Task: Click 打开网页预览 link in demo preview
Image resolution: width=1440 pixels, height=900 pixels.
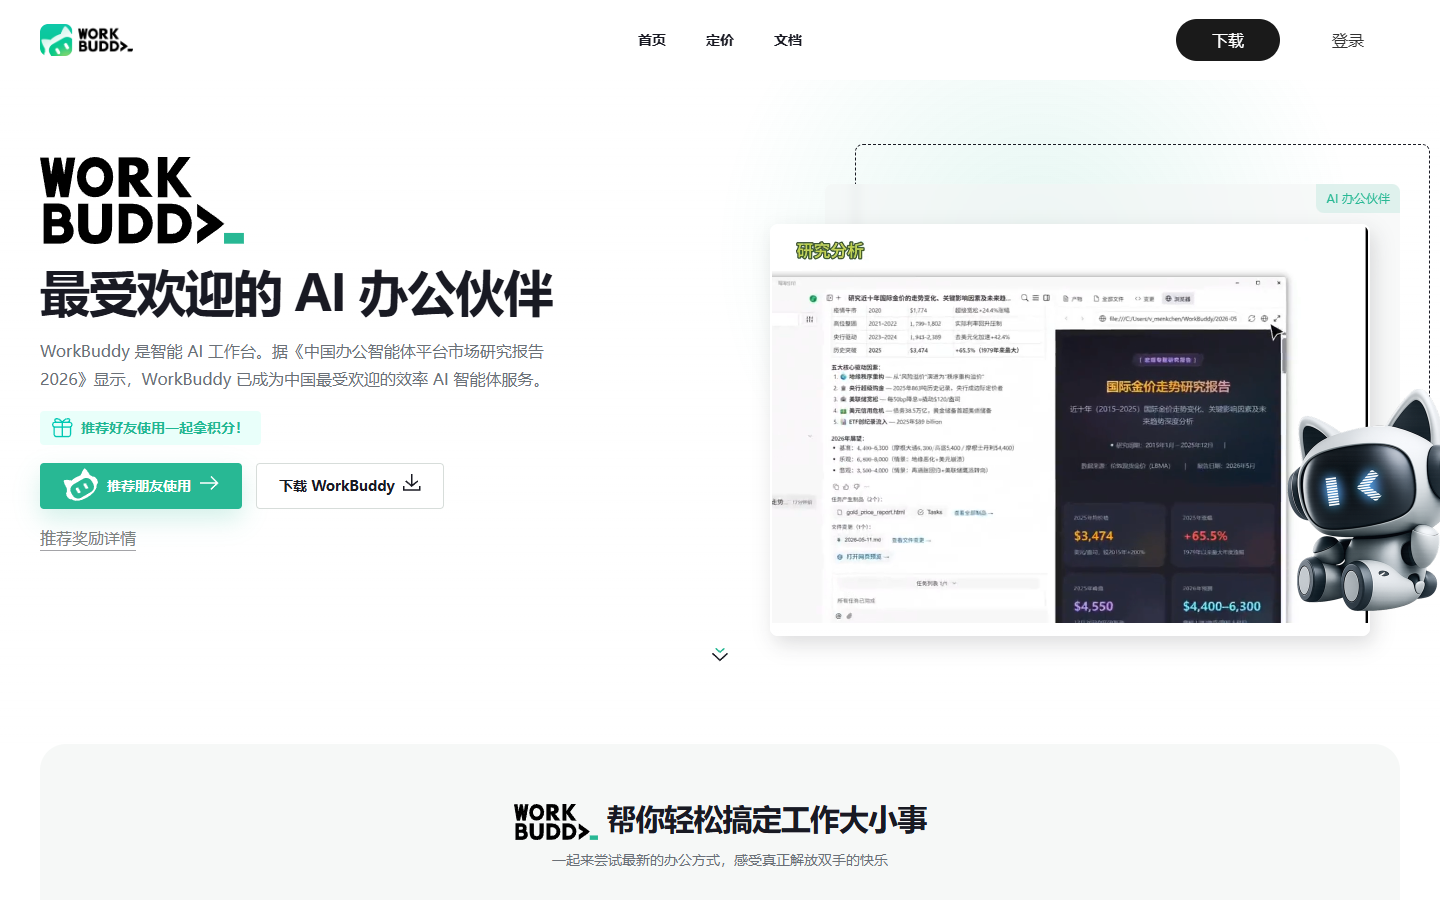Action: click(x=863, y=557)
